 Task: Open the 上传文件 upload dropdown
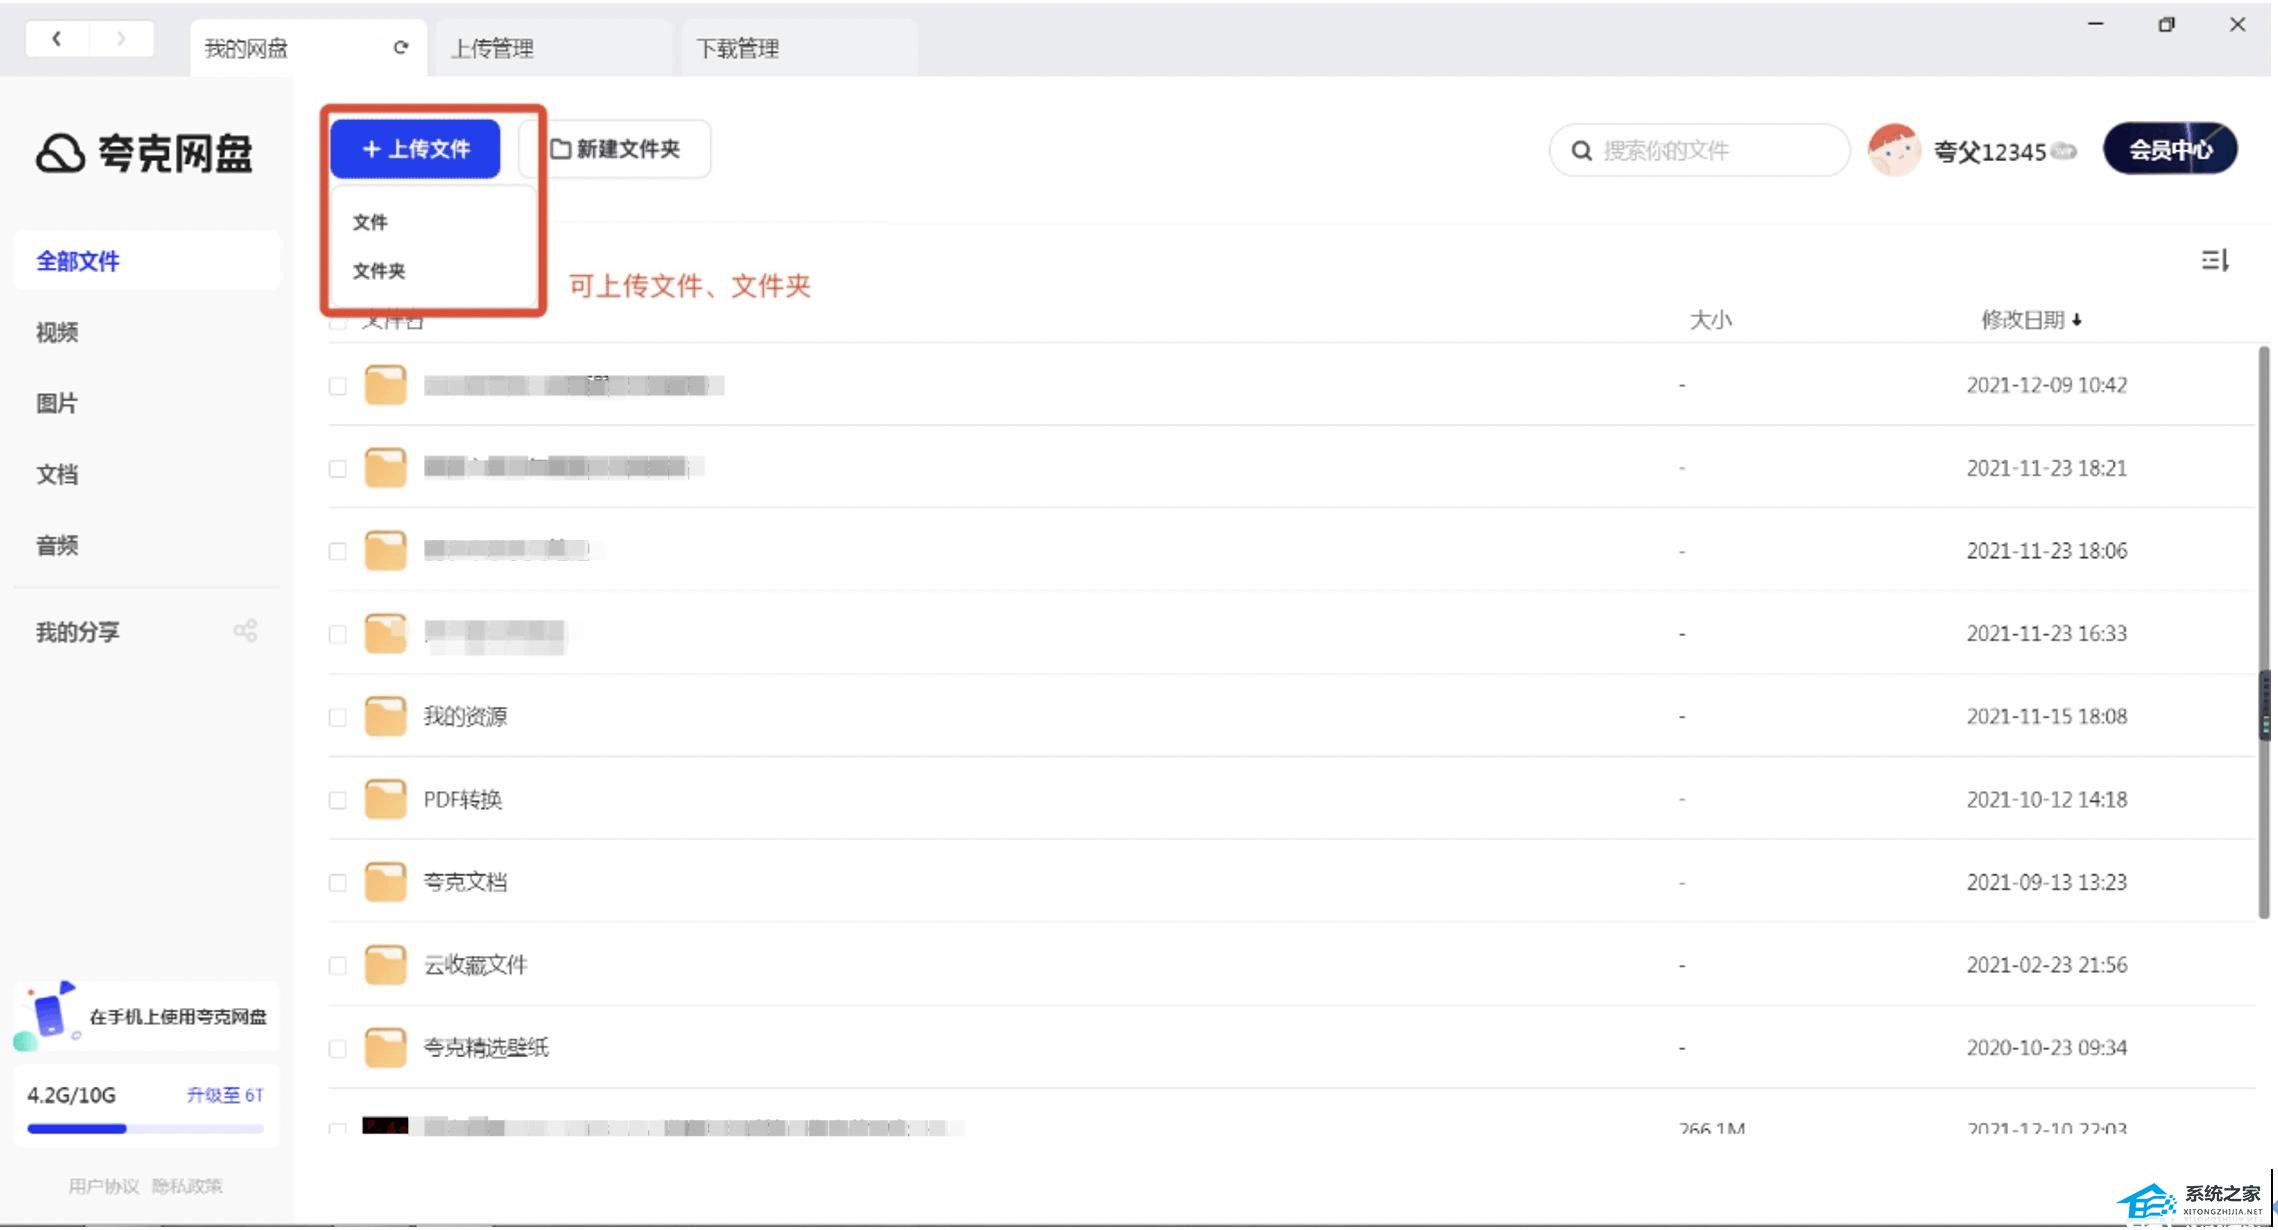click(415, 149)
